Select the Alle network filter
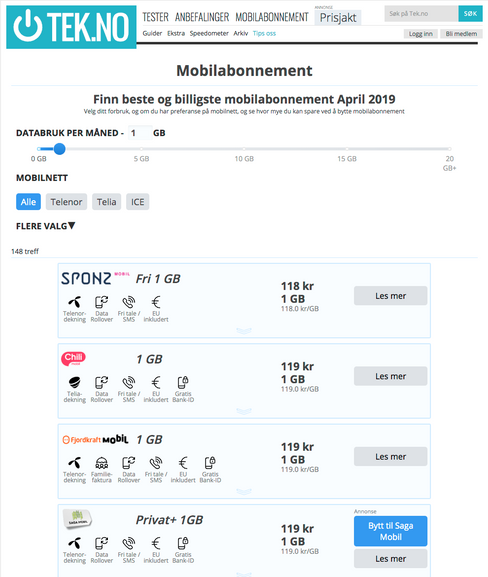 [28, 202]
